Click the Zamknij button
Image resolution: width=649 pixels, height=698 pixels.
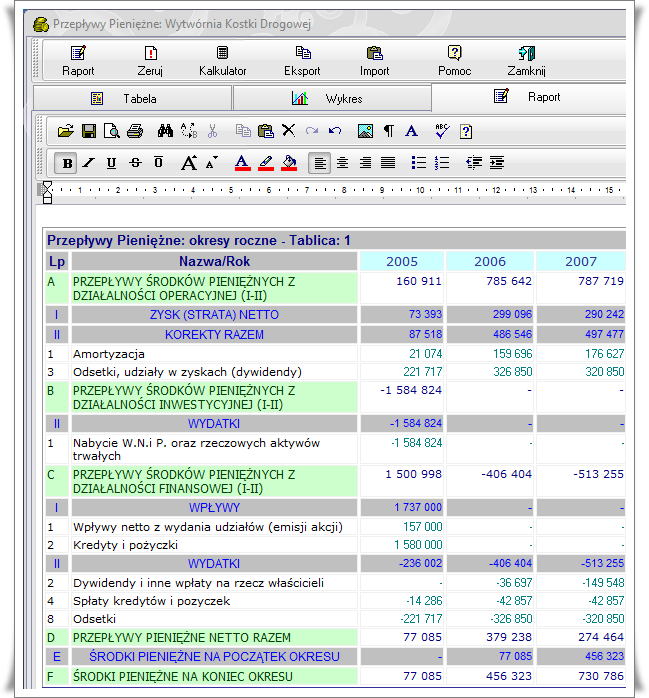click(x=526, y=61)
